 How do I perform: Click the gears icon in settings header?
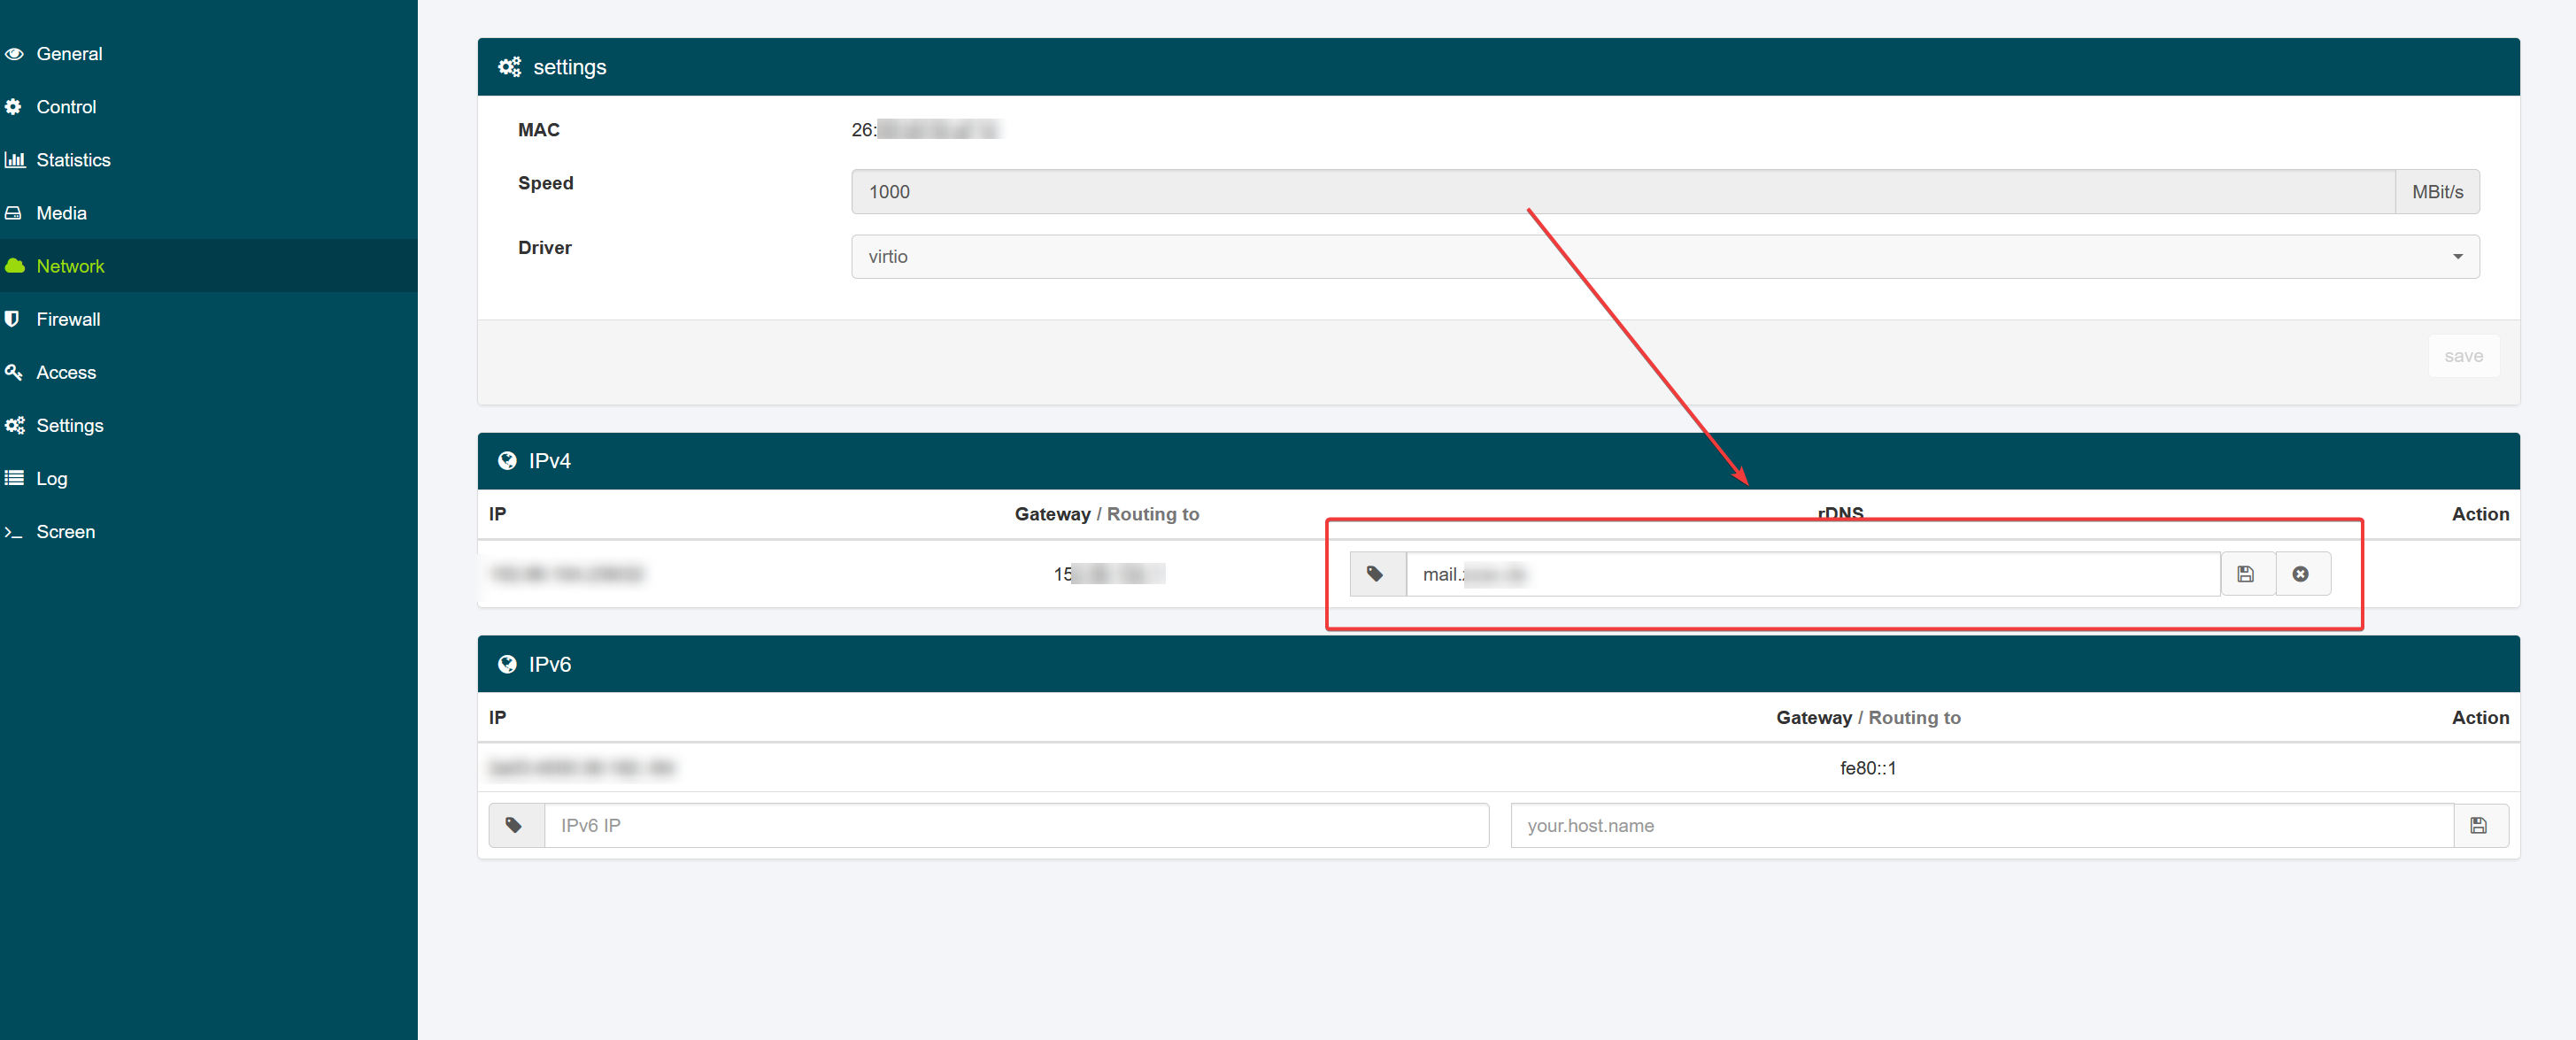[x=509, y=67]
